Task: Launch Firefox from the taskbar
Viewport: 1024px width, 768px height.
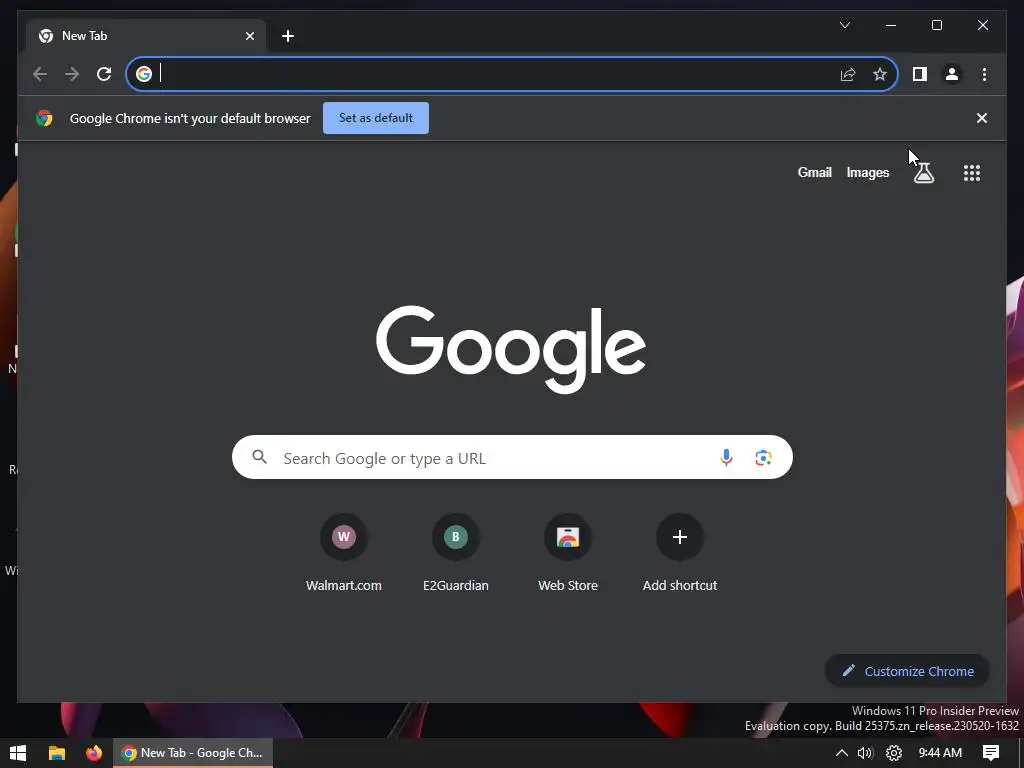Action: (94, 753)
